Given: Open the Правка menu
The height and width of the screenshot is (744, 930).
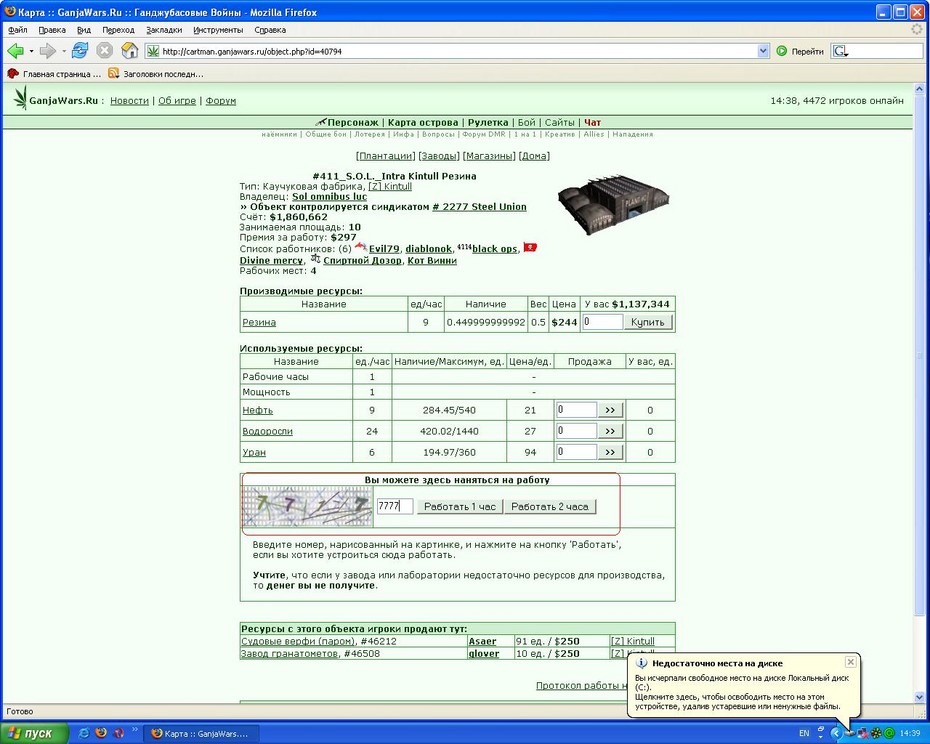Looking at the screenshot, I should [52, 30].
